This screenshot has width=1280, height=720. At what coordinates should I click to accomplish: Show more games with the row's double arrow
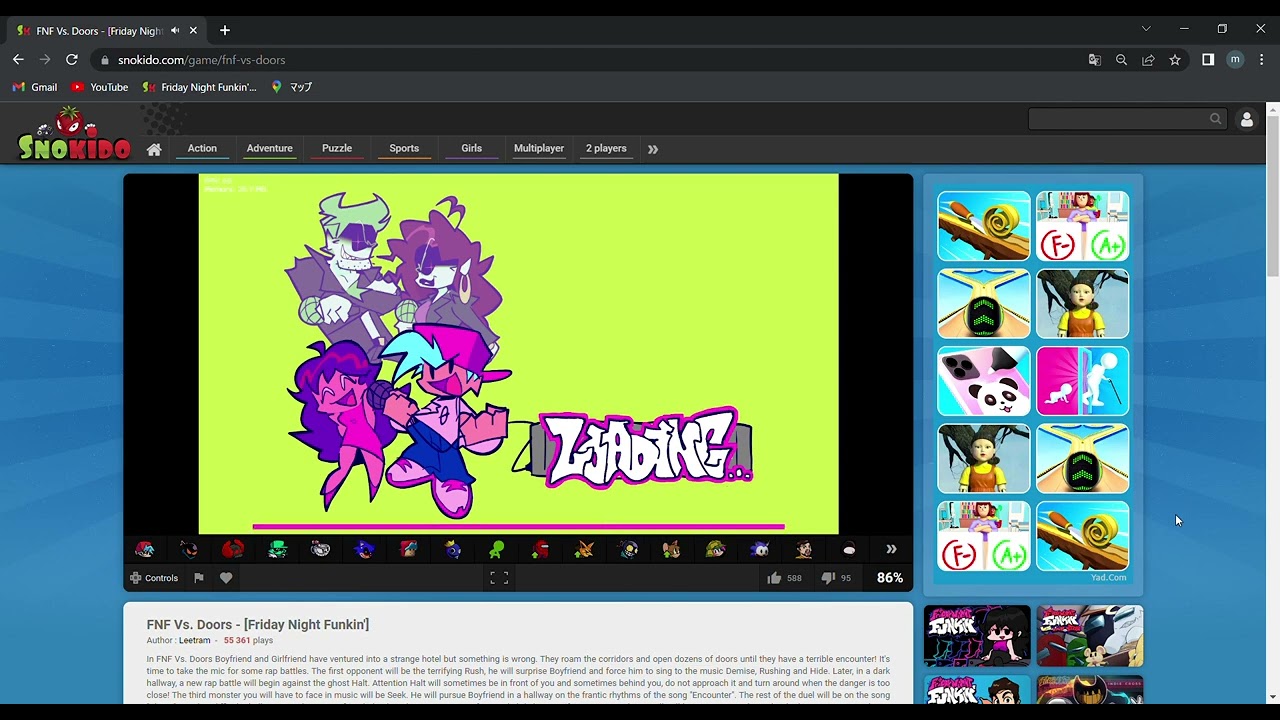891,549
